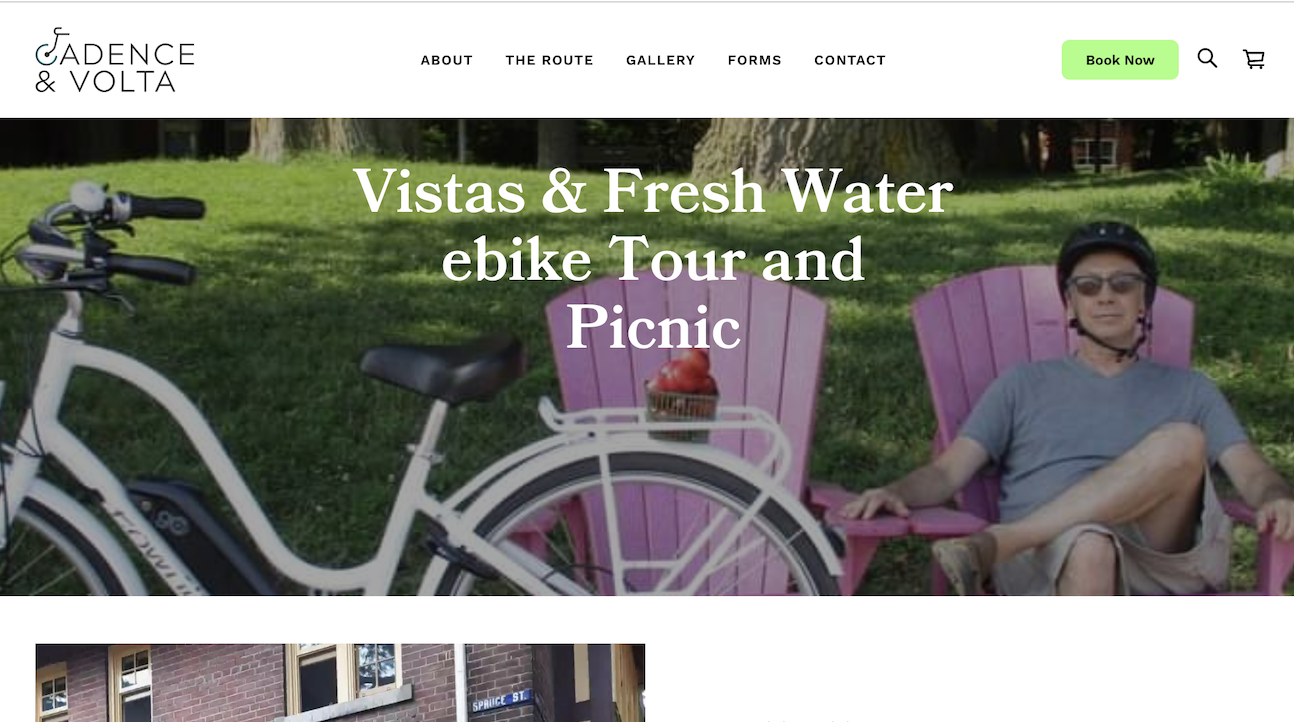Viewport: 1294px width, 722px height.
Task: Click the man's black cycling helmet
Action: [x=1106, y=253]
